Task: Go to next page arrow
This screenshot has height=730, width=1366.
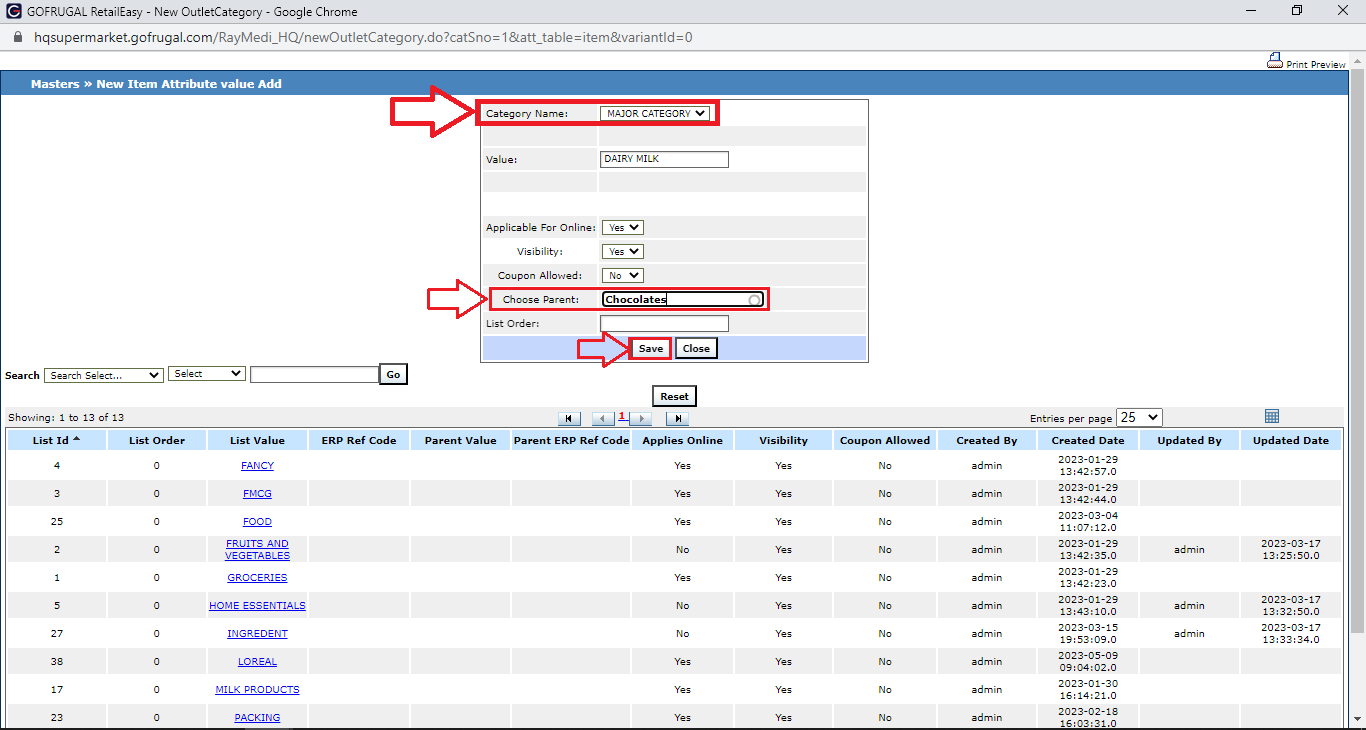Action: click(x=641, y=419)
